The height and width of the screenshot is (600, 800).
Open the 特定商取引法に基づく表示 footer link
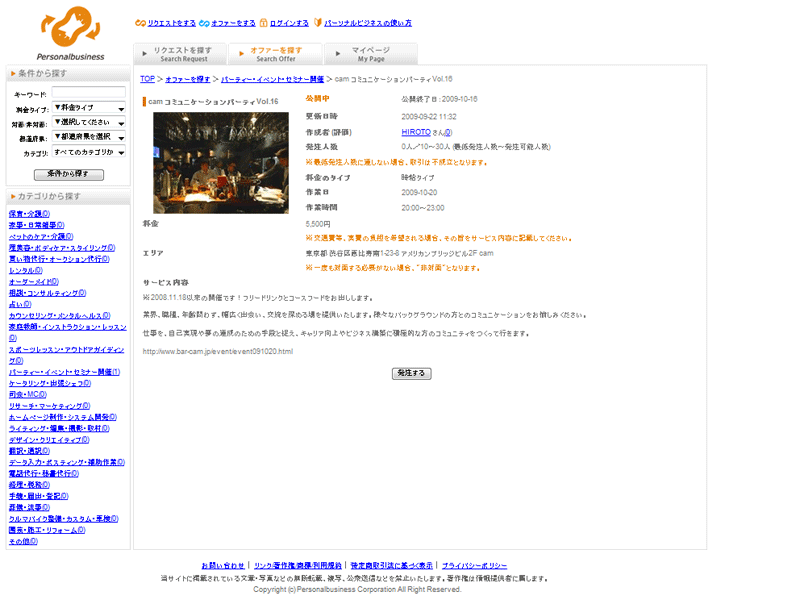coord(391,565)
